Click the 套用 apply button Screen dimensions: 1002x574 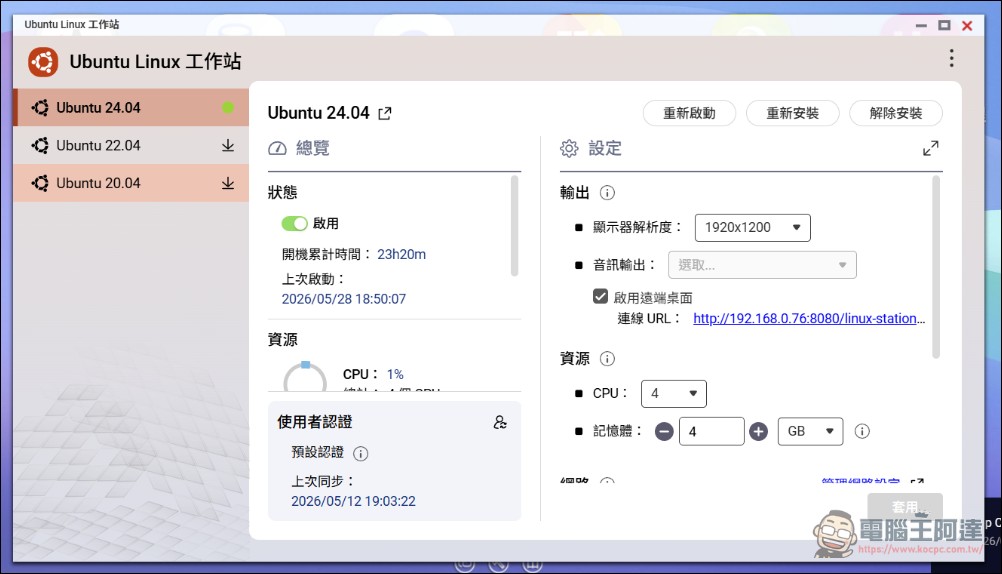coord(904,506)
